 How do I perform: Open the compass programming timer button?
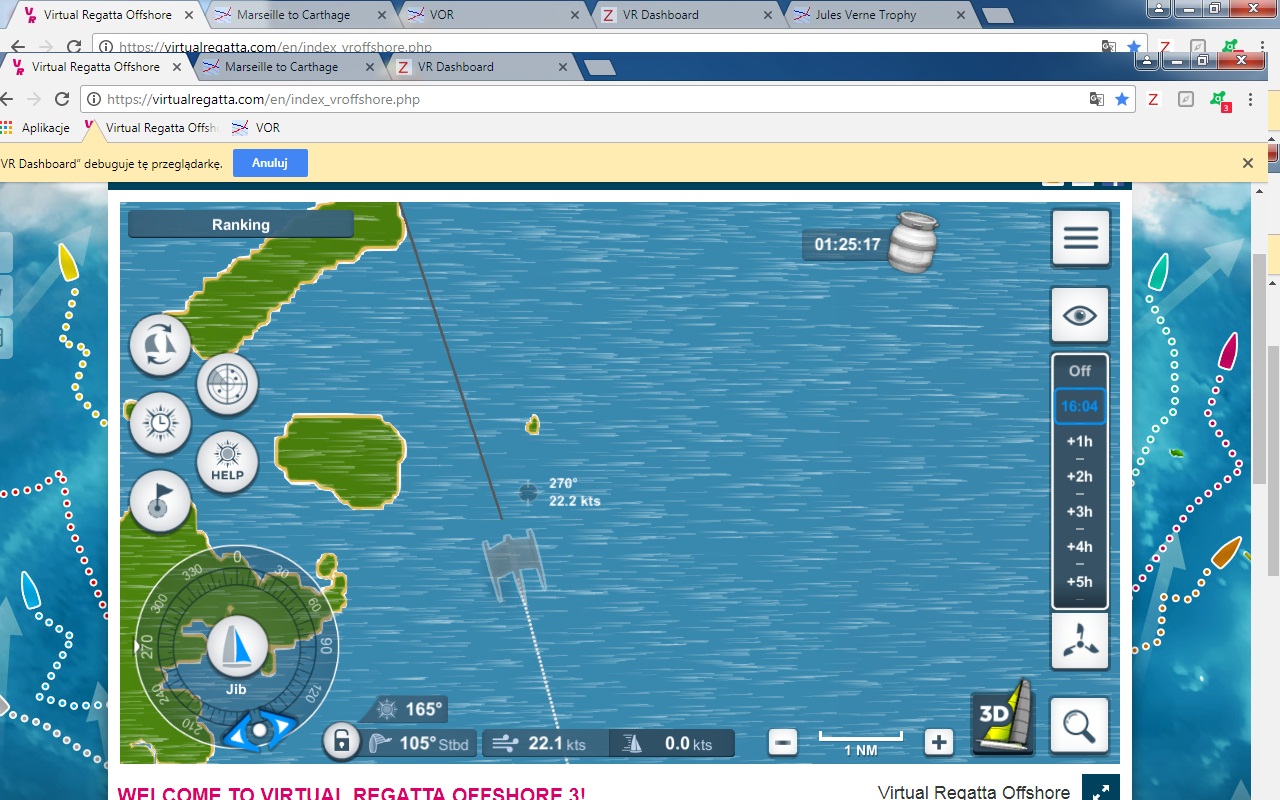point(160,423)
